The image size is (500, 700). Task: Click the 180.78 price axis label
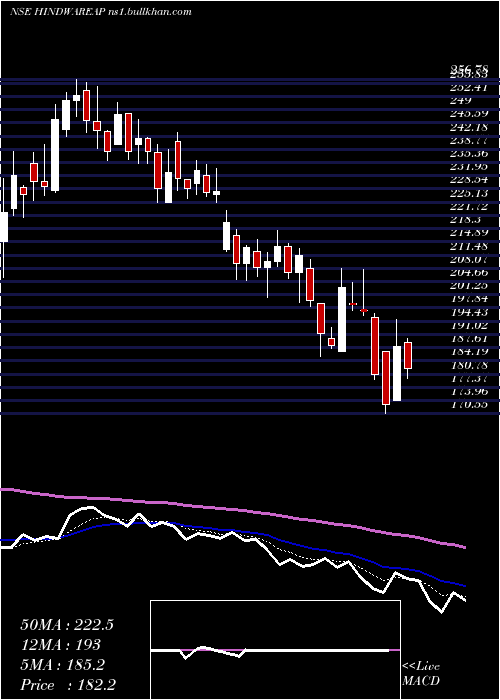tap(468, 365)
